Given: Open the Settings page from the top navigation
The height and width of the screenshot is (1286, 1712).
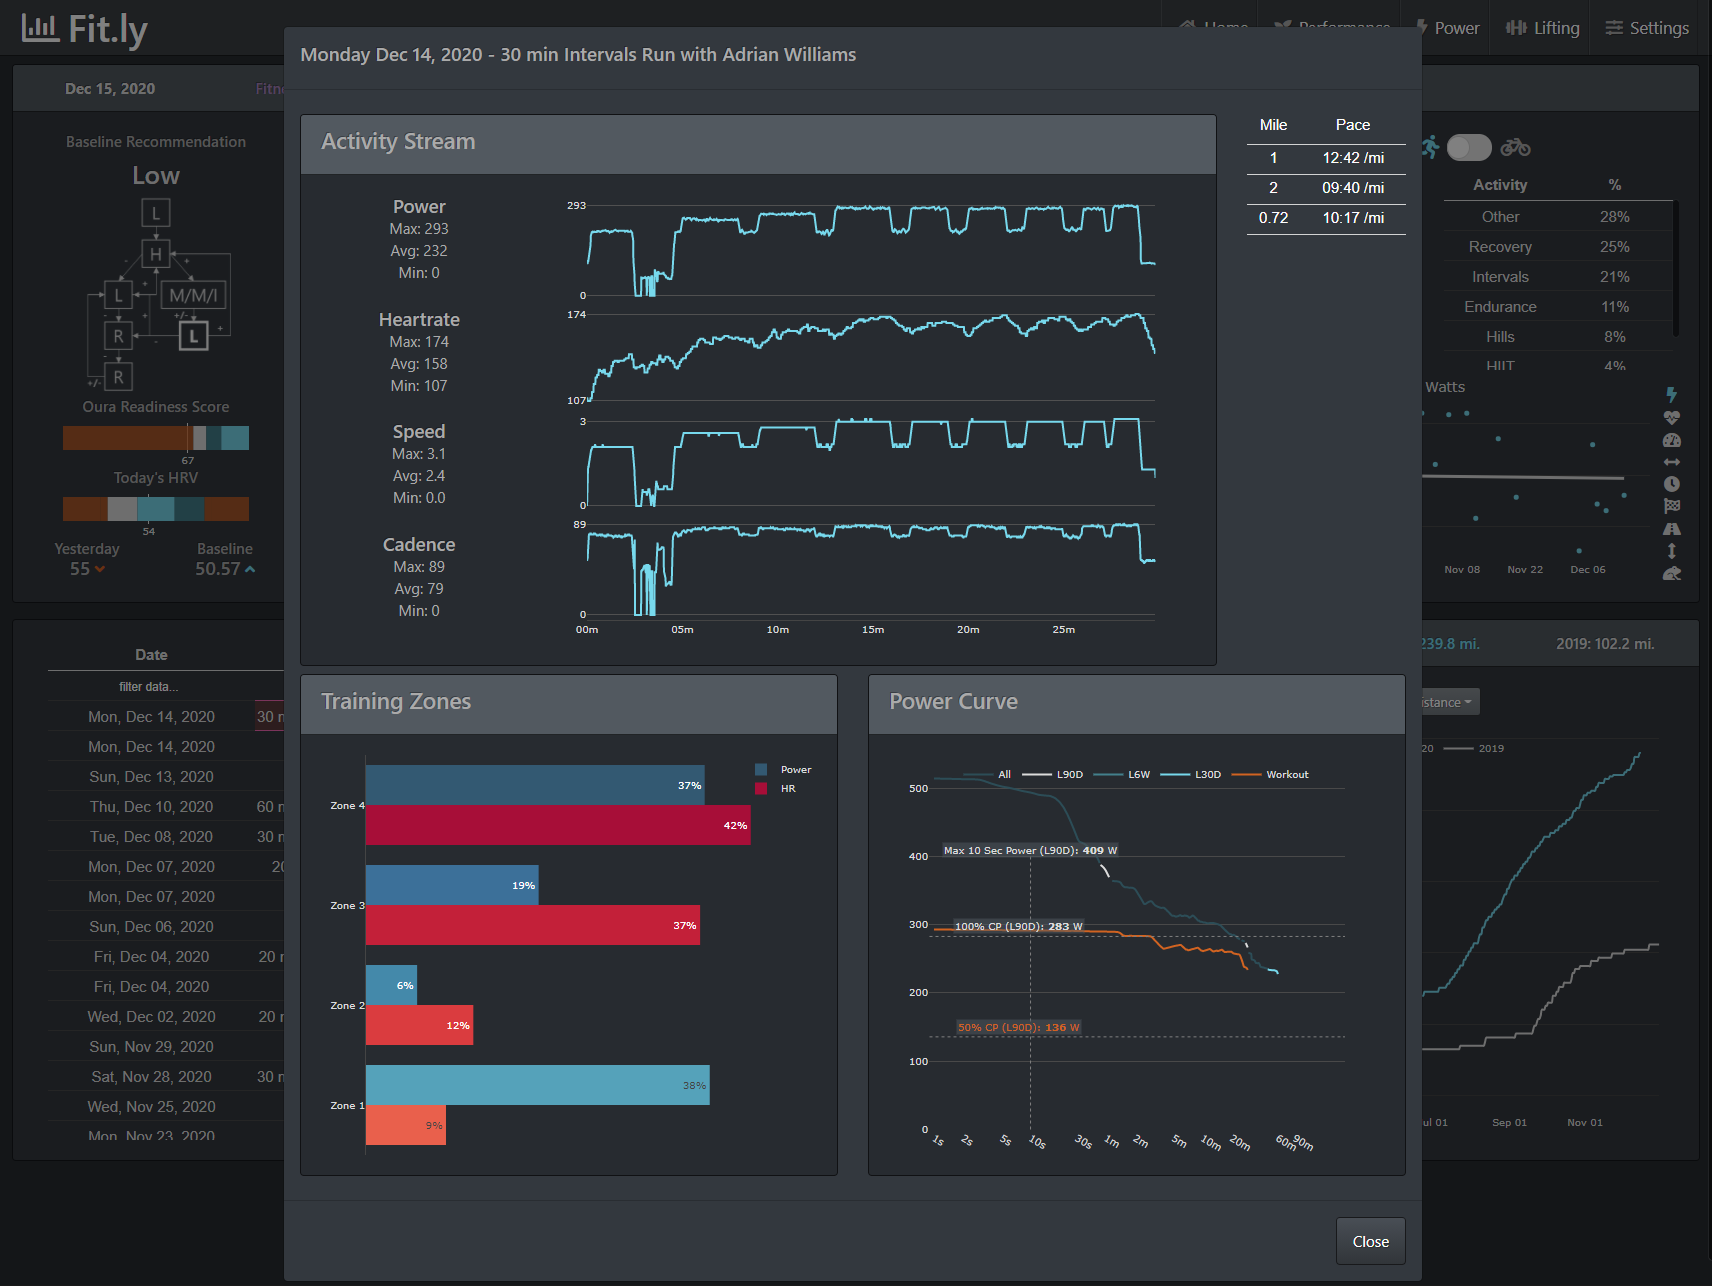Looking at the screenshot, I should (1647, 28).
